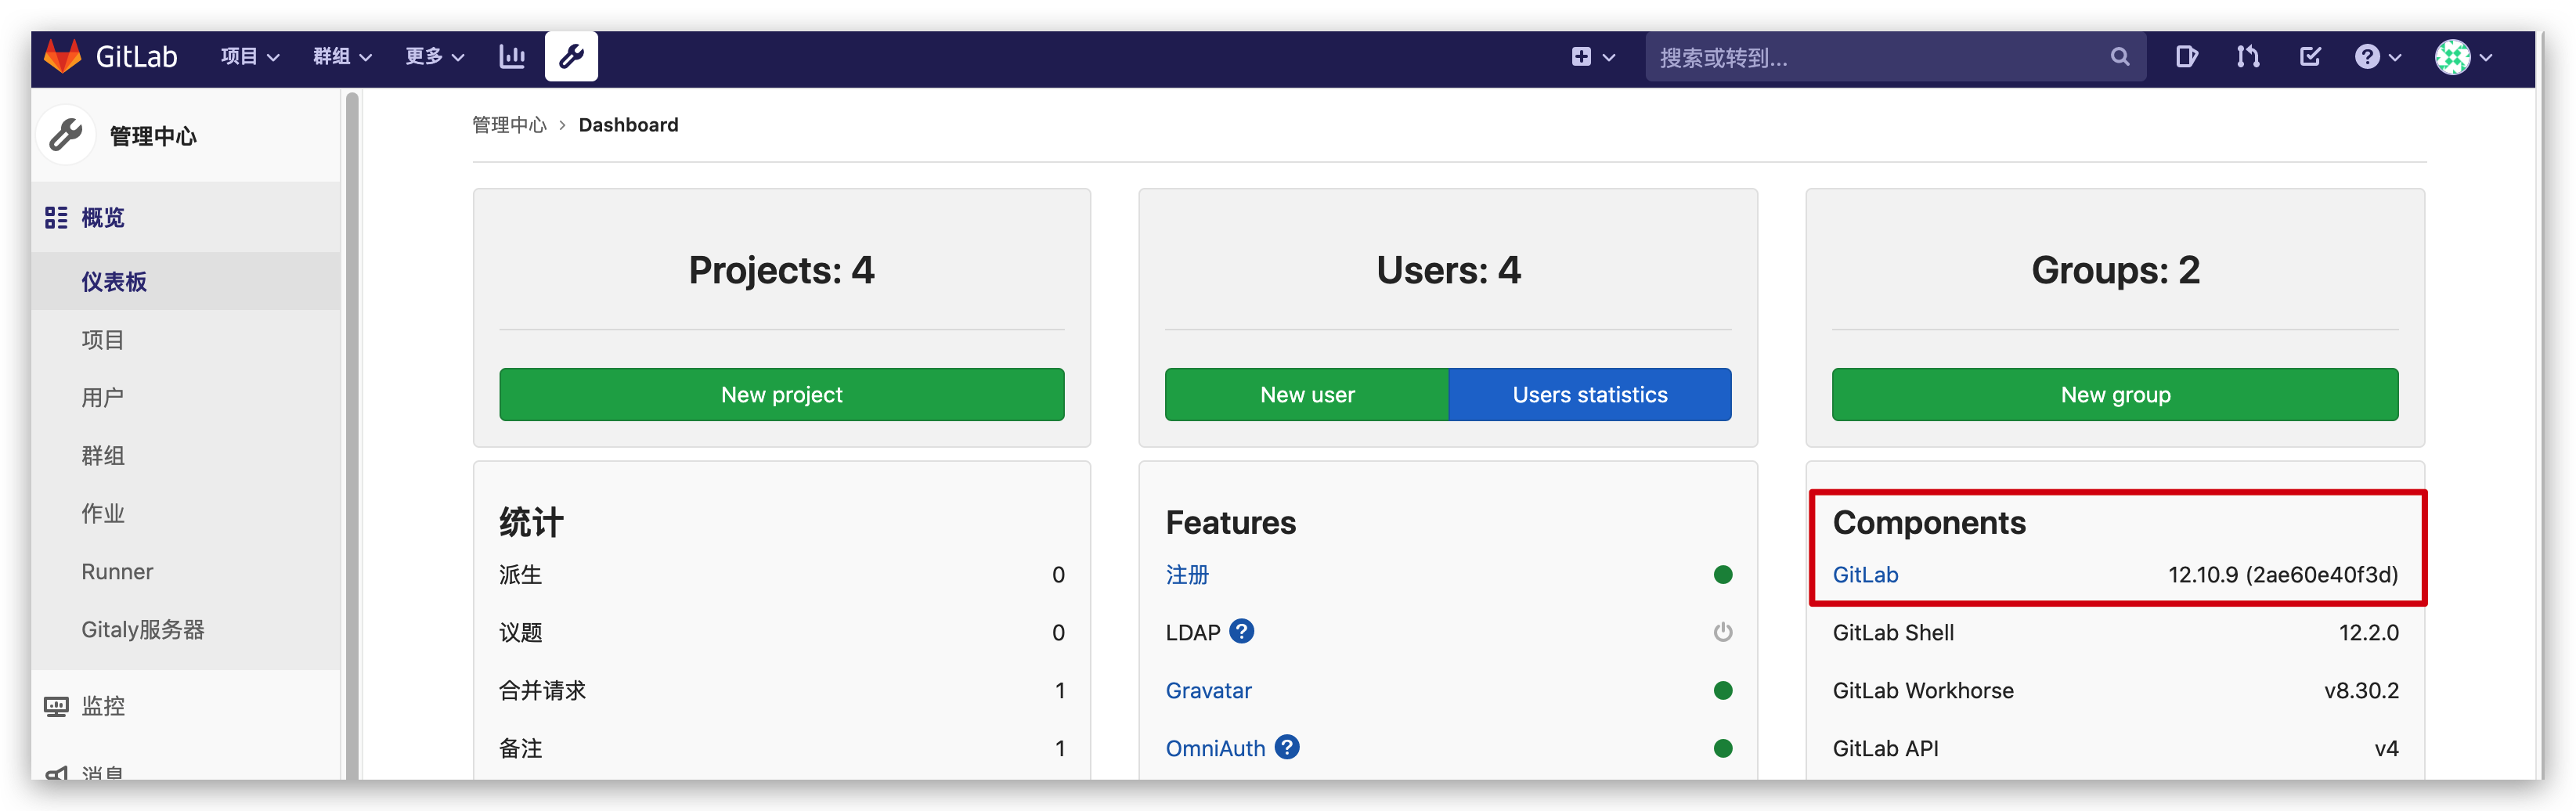Open the admin area wrench icon
Viewport: 2576px width, 811px height.
click(x=571, y=56)
